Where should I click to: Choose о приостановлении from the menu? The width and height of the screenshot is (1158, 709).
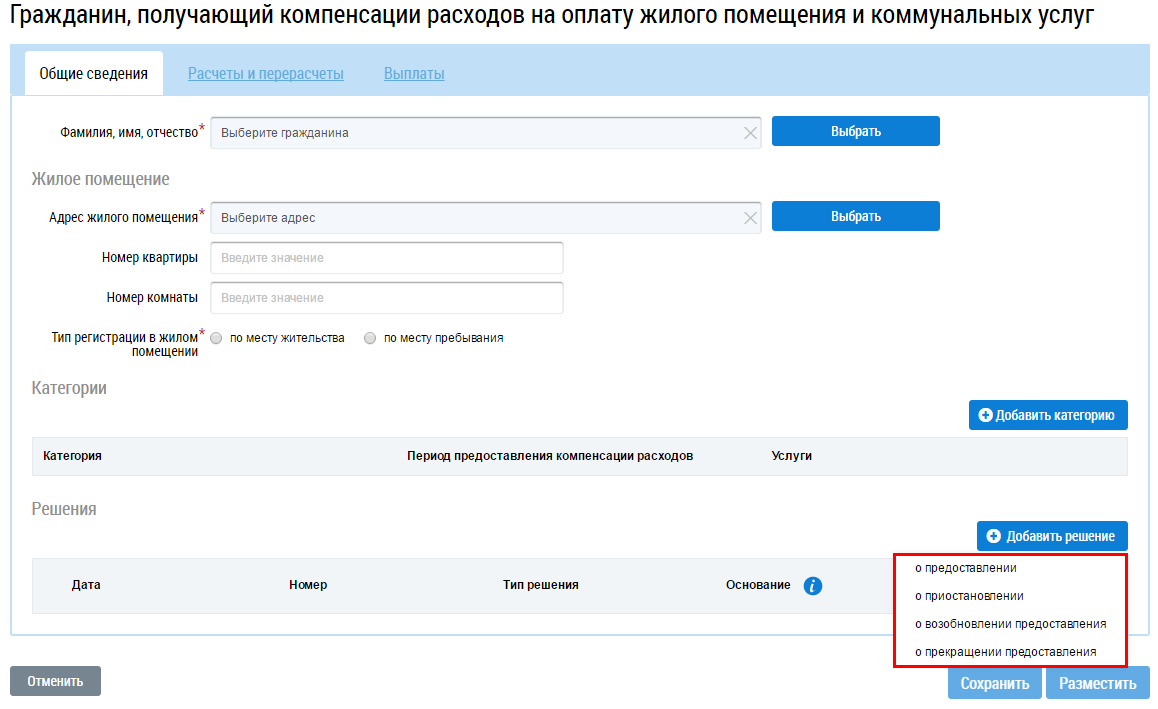[969, 596]
